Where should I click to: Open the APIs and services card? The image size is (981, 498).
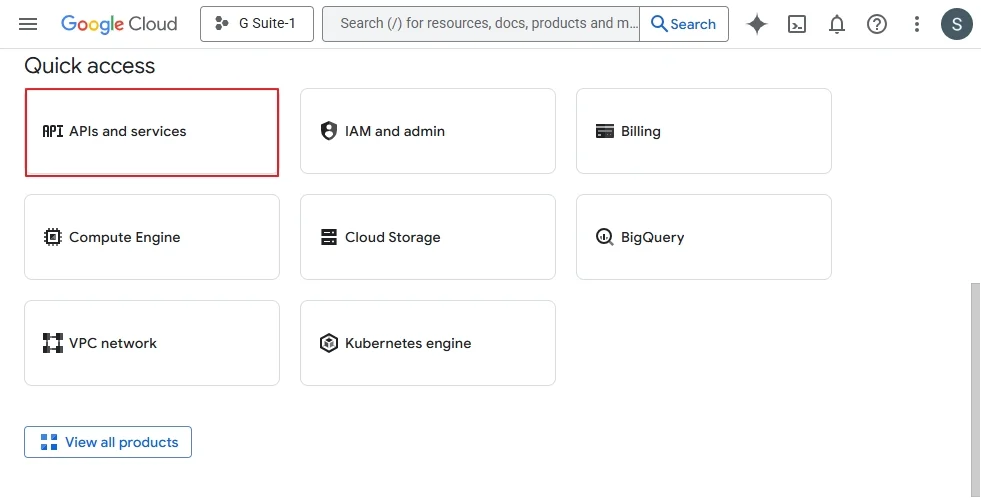[152, 132]
